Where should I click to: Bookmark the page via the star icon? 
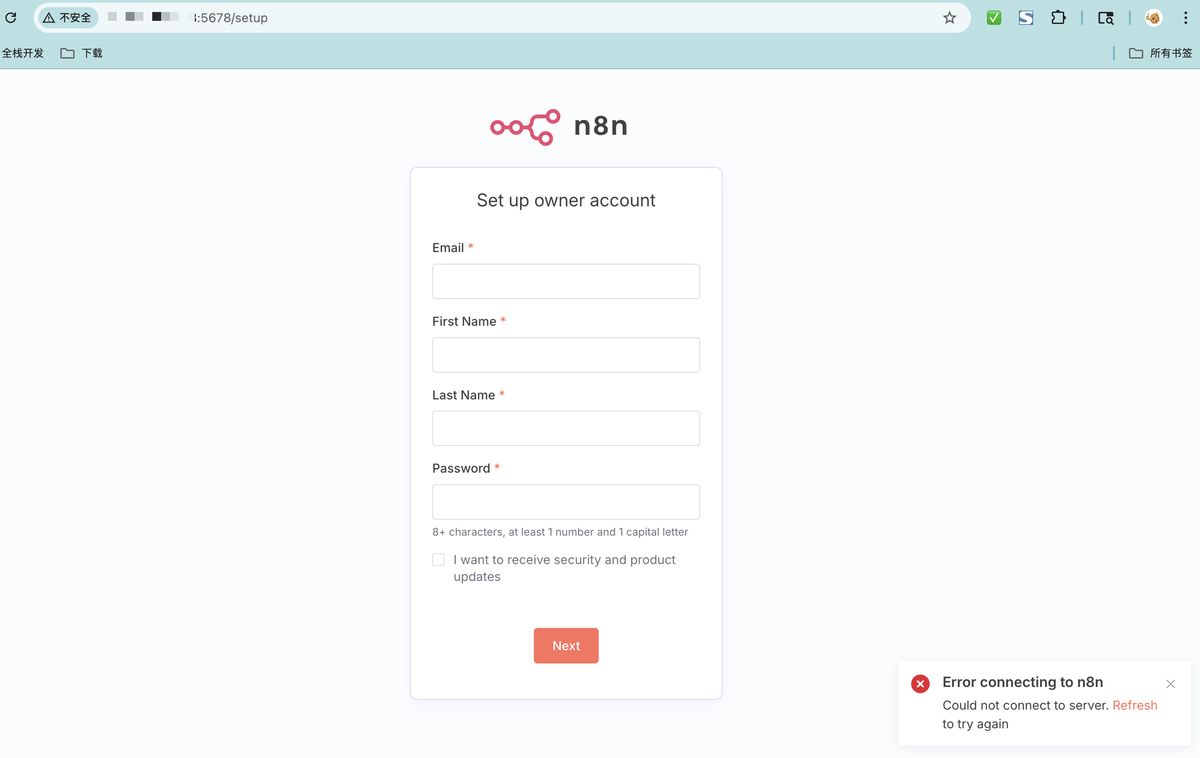click(x=950, y=17)
